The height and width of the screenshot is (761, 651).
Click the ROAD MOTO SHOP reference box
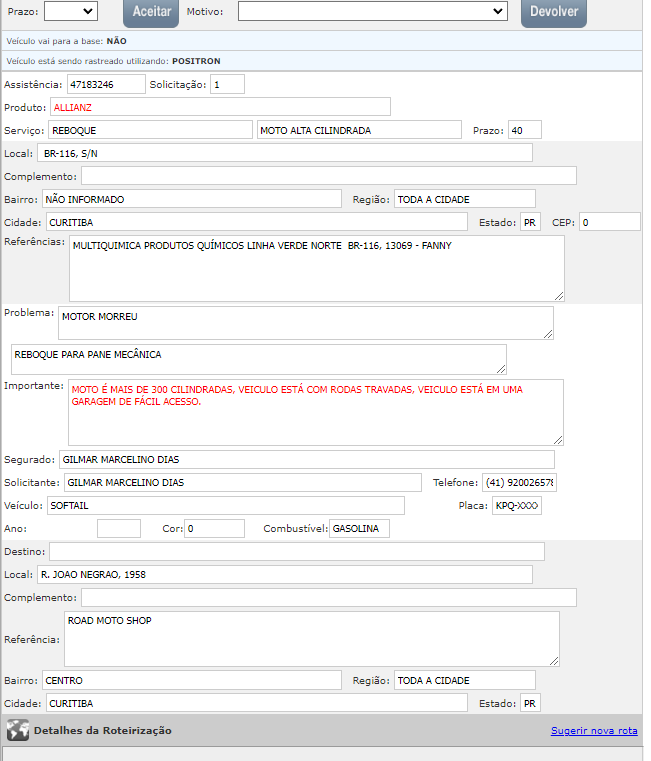click(311, 639)
